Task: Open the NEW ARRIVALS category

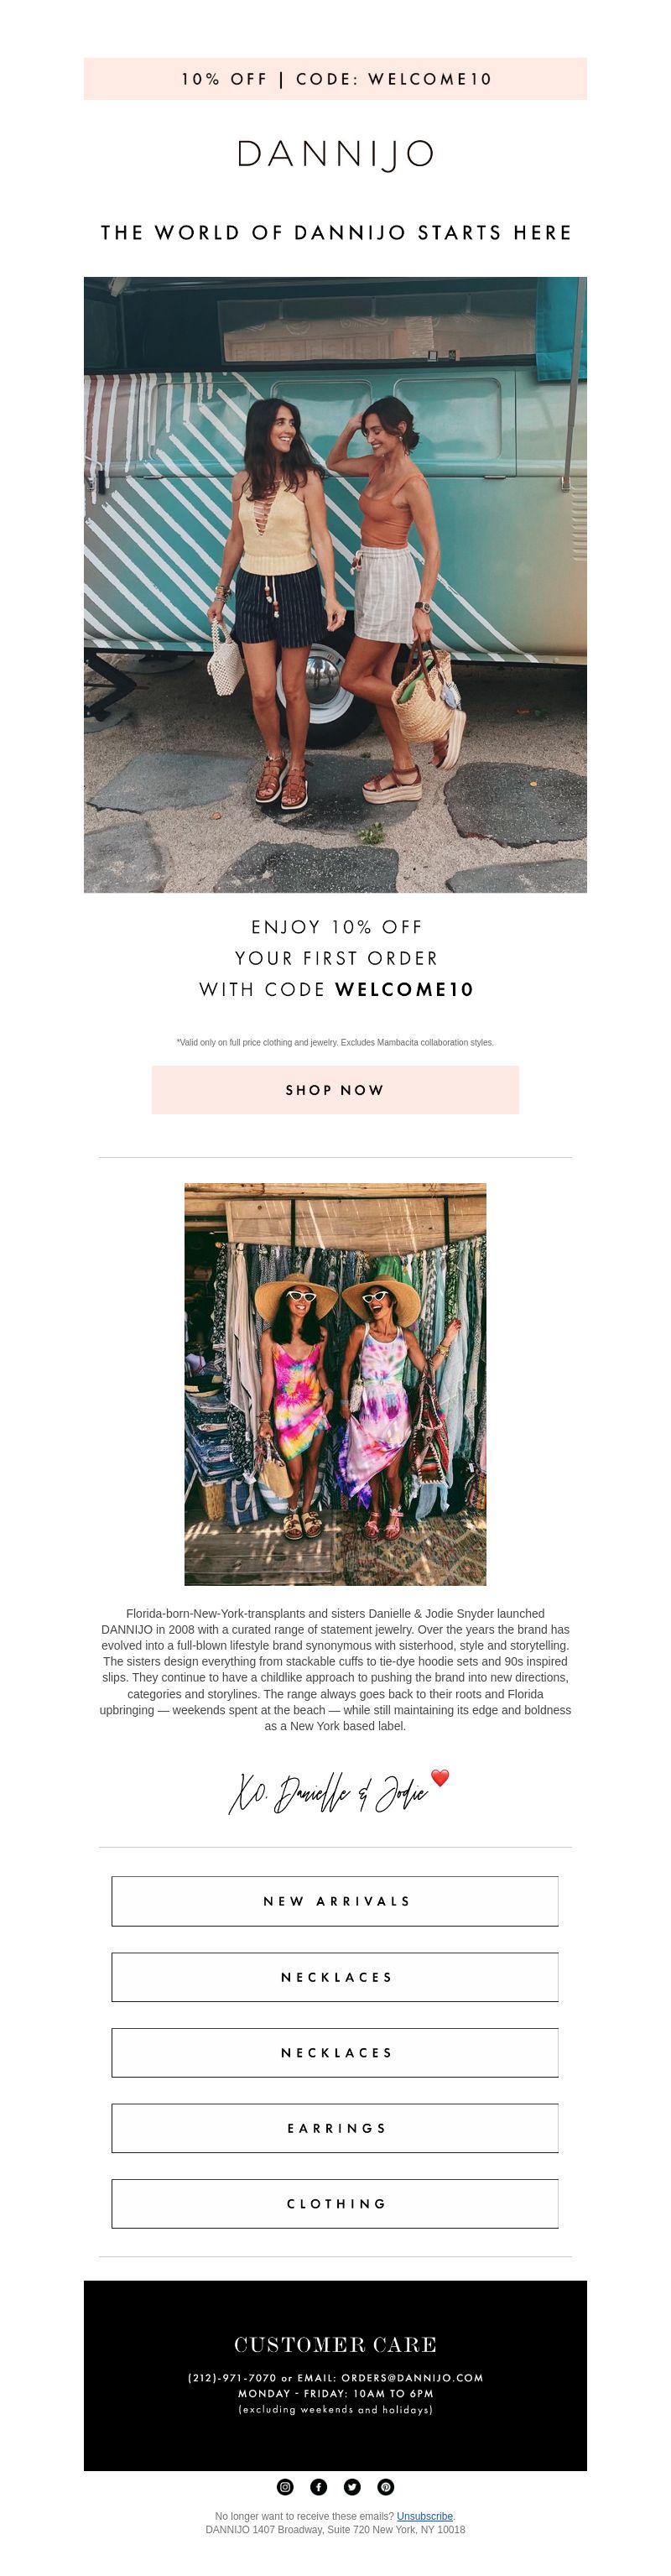Action: pyautogui.click(x=335, y=1901)
